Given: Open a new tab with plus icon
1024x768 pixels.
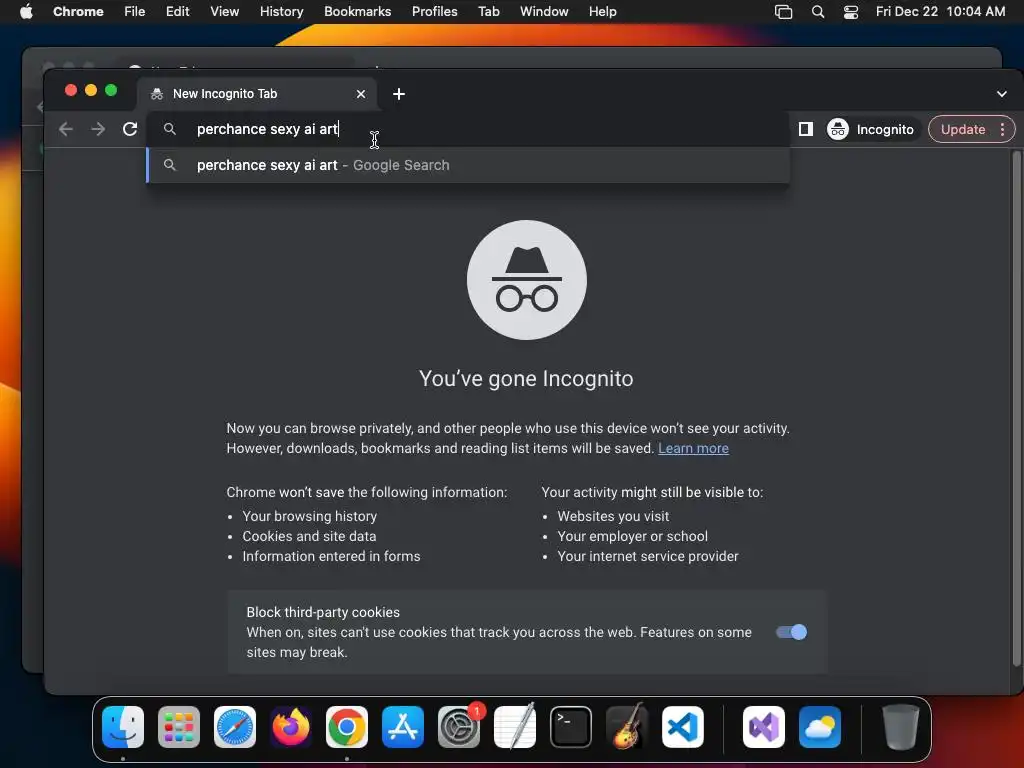Looking at the screenshot, I should (x=399, y=94).
